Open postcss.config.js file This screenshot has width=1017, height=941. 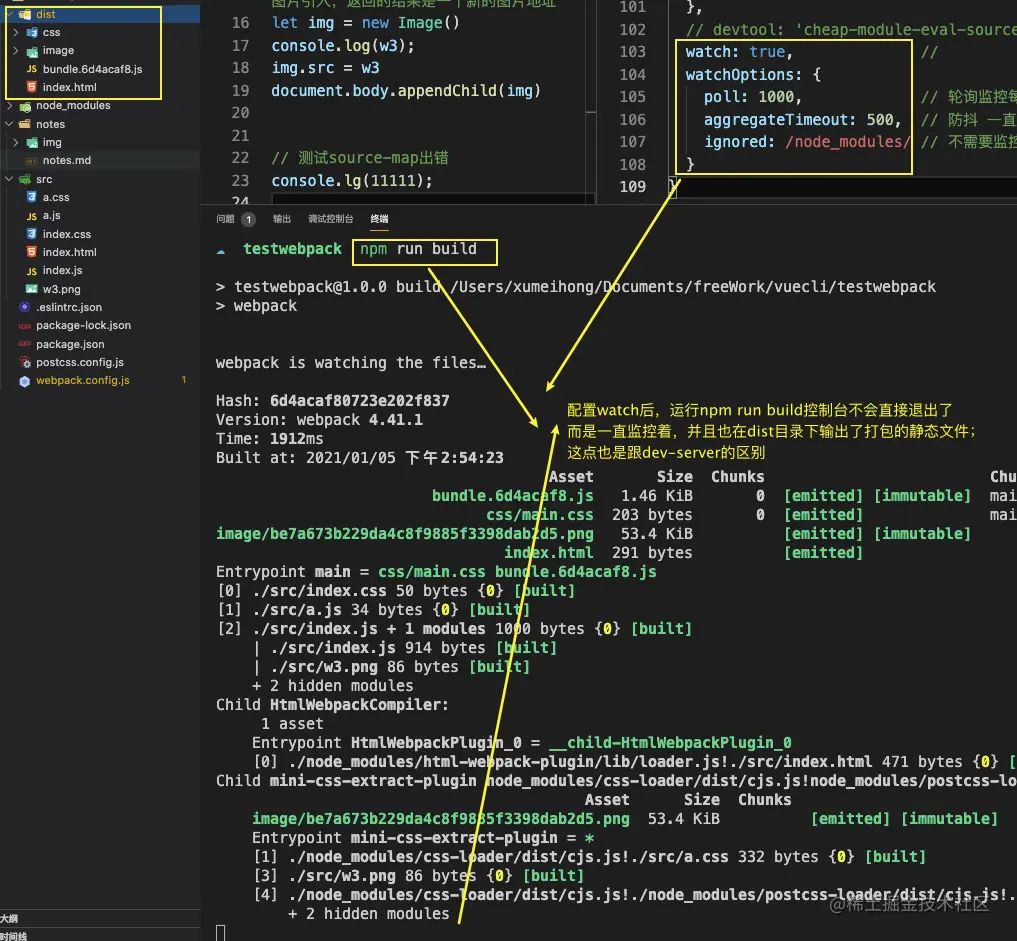[80, 363]
